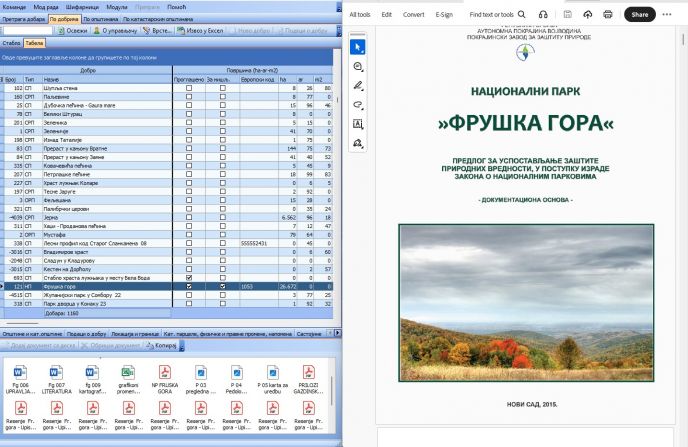Open NP FRUSKA GORA PDF file
The image size is (688, 447).
tap(165, 379)
